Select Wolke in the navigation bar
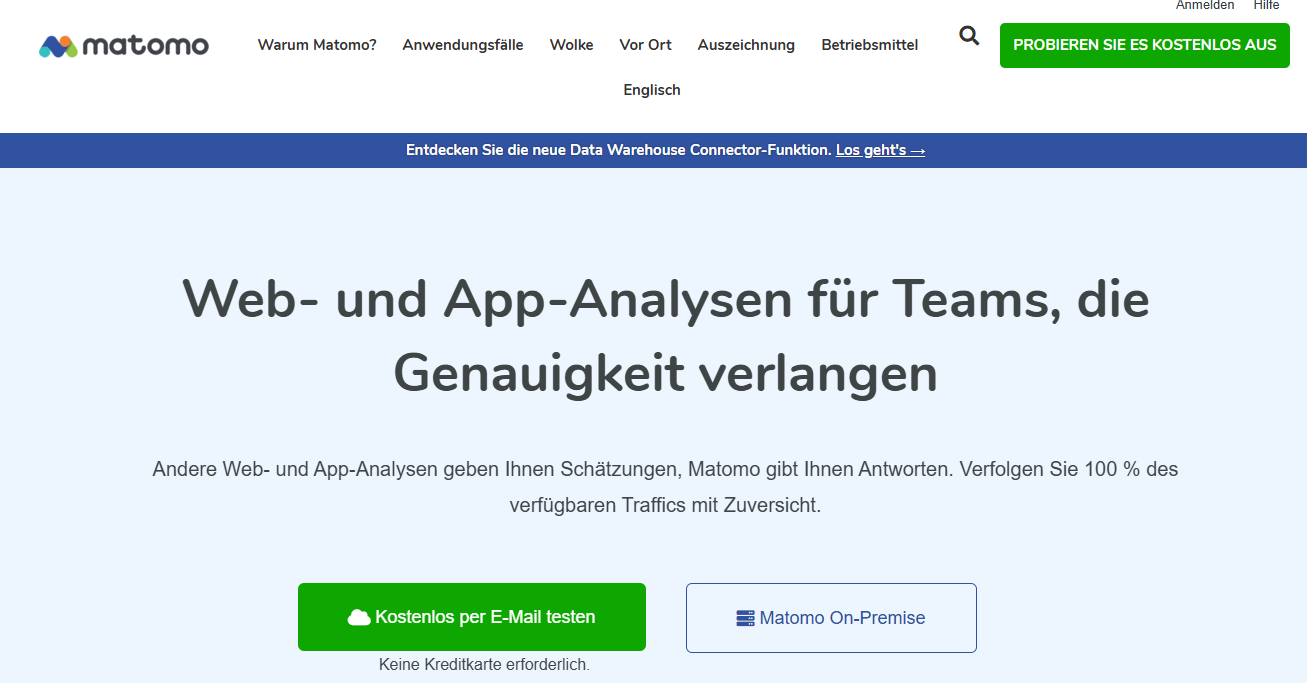The height and width of the screenshot is (683, 1307). tap(571, 45)
